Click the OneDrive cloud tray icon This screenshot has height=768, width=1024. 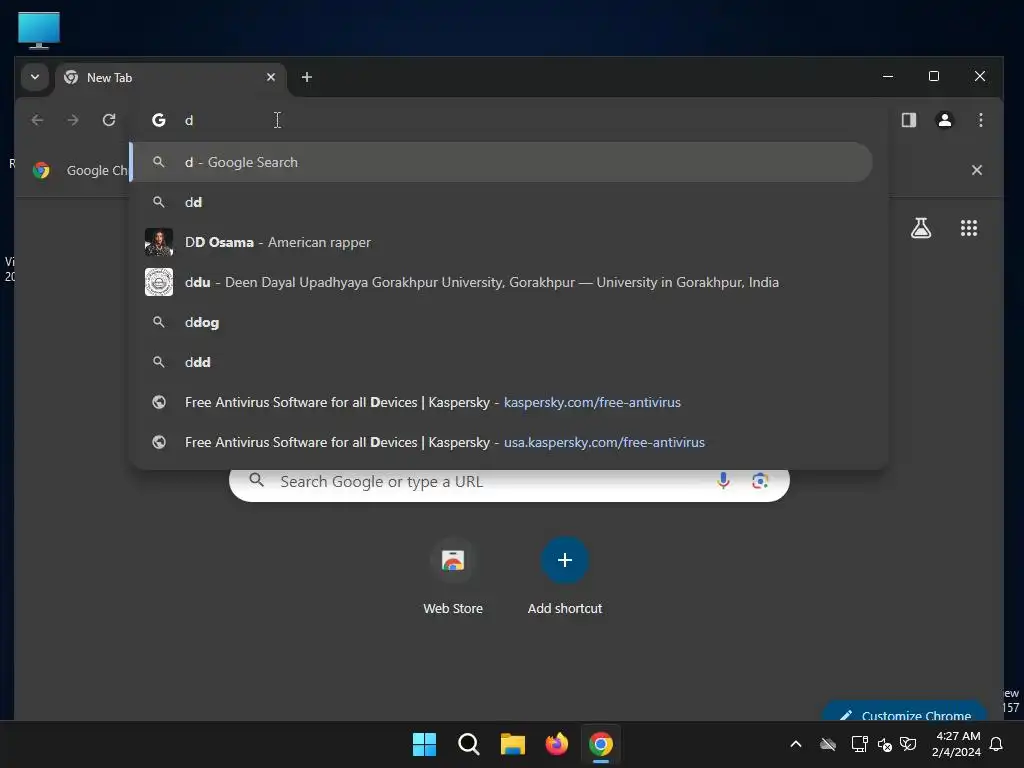pyautogui.click(x=827, y=744)
